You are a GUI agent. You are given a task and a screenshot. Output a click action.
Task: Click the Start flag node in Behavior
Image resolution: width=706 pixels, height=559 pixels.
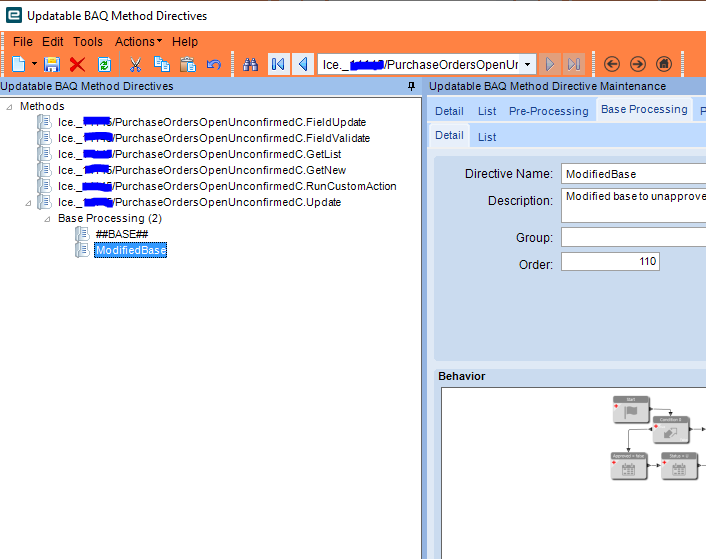(631, 410)
